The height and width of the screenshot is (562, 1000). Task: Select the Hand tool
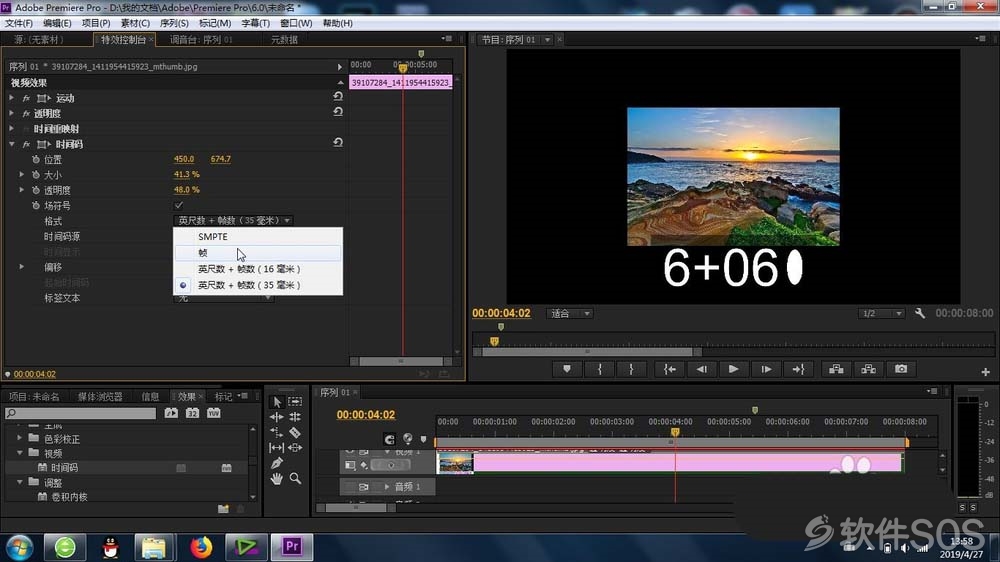(276, 478)
